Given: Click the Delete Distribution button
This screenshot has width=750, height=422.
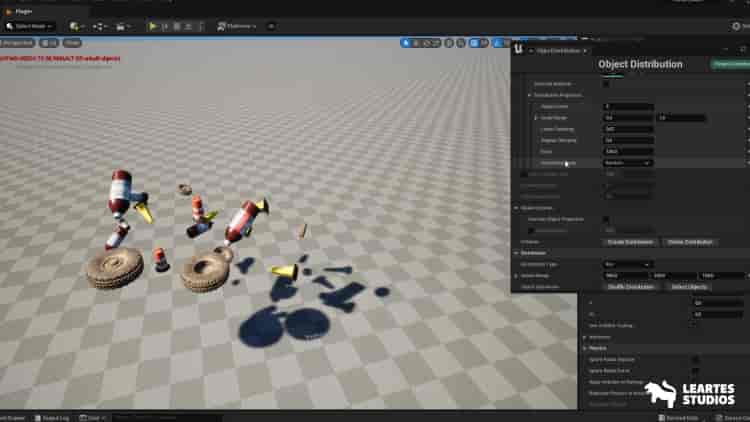Looking at the screenshot, I should (x=690, y=242).
